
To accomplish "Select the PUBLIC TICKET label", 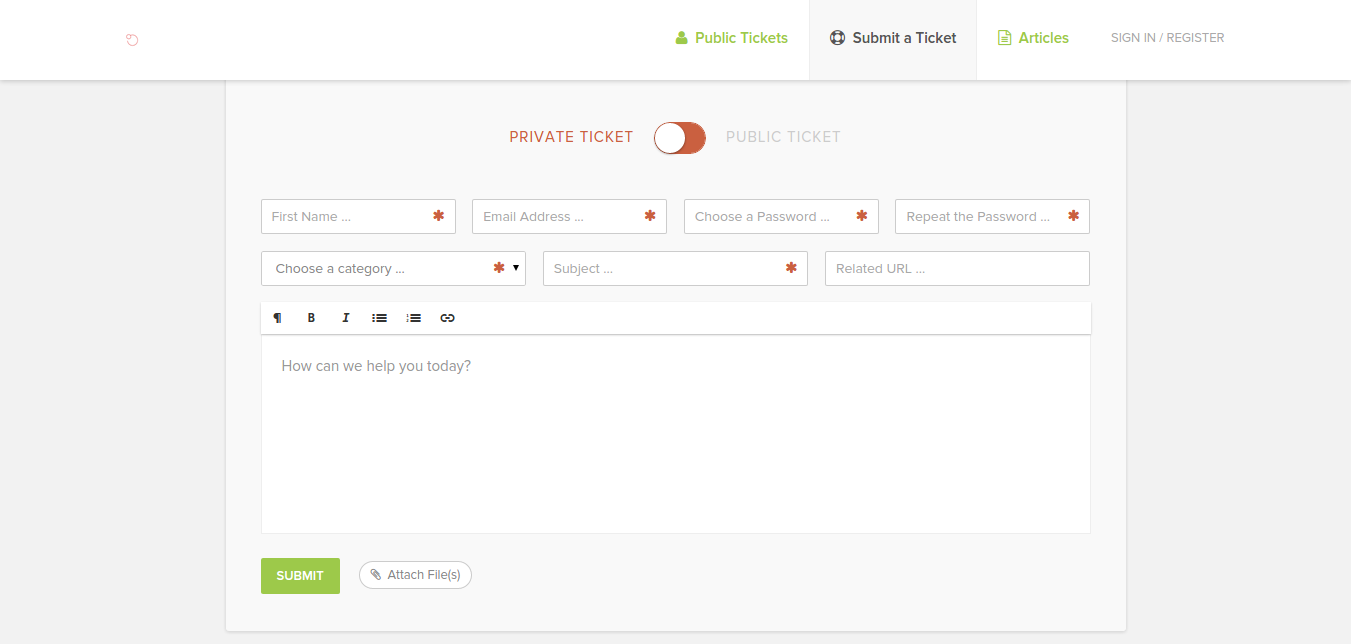I will [x=783, y=137].
